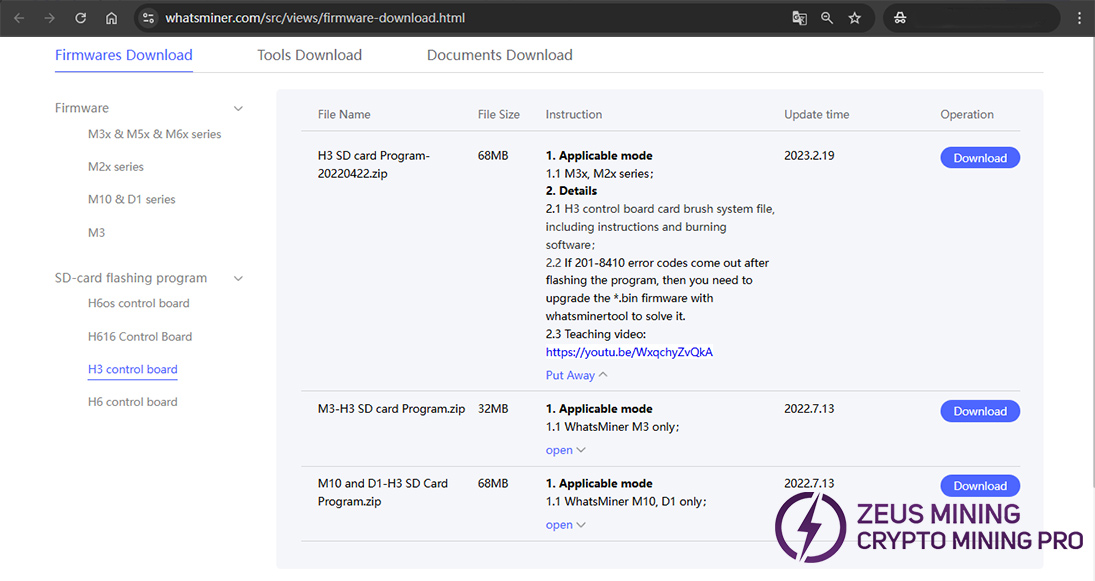Screen dimensions: 1095x581
Task: Open the teaching video YouTube link
Action: [x=629, y=351]
